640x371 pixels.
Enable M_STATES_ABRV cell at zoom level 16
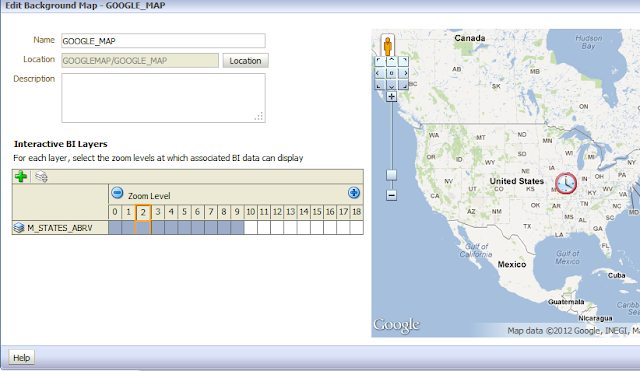pos(330,227)
